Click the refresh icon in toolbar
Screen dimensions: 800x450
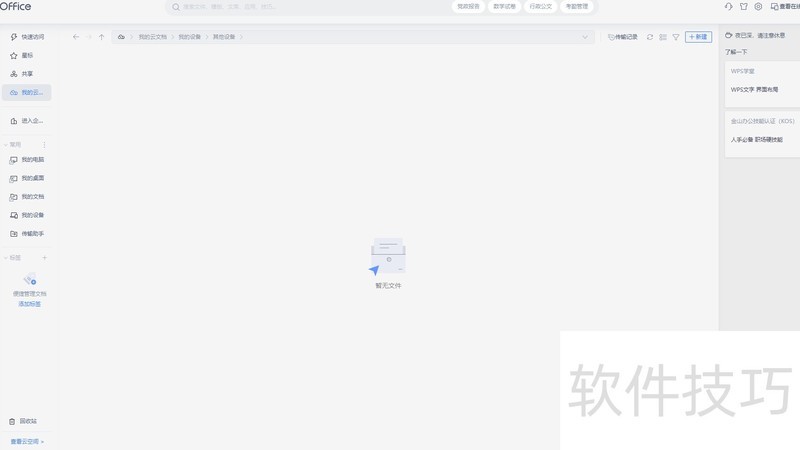point(650,37)
